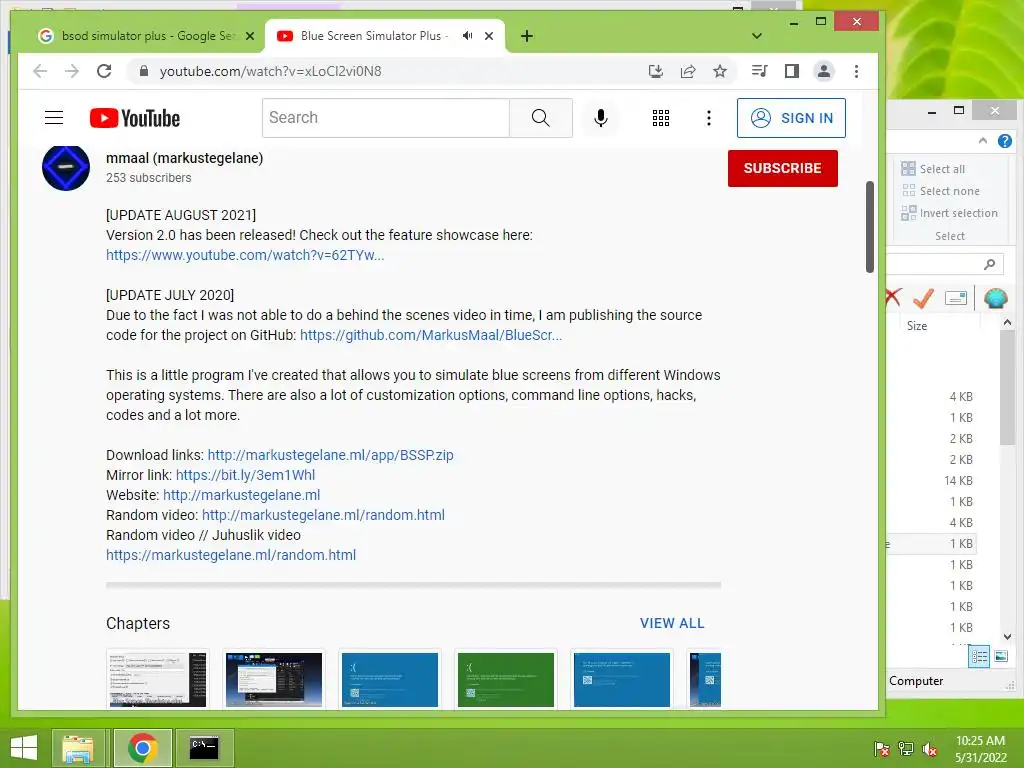Open Chrome's three-dot menu
This screenshot has width=1024, height=768.
[x=856, y=71]
